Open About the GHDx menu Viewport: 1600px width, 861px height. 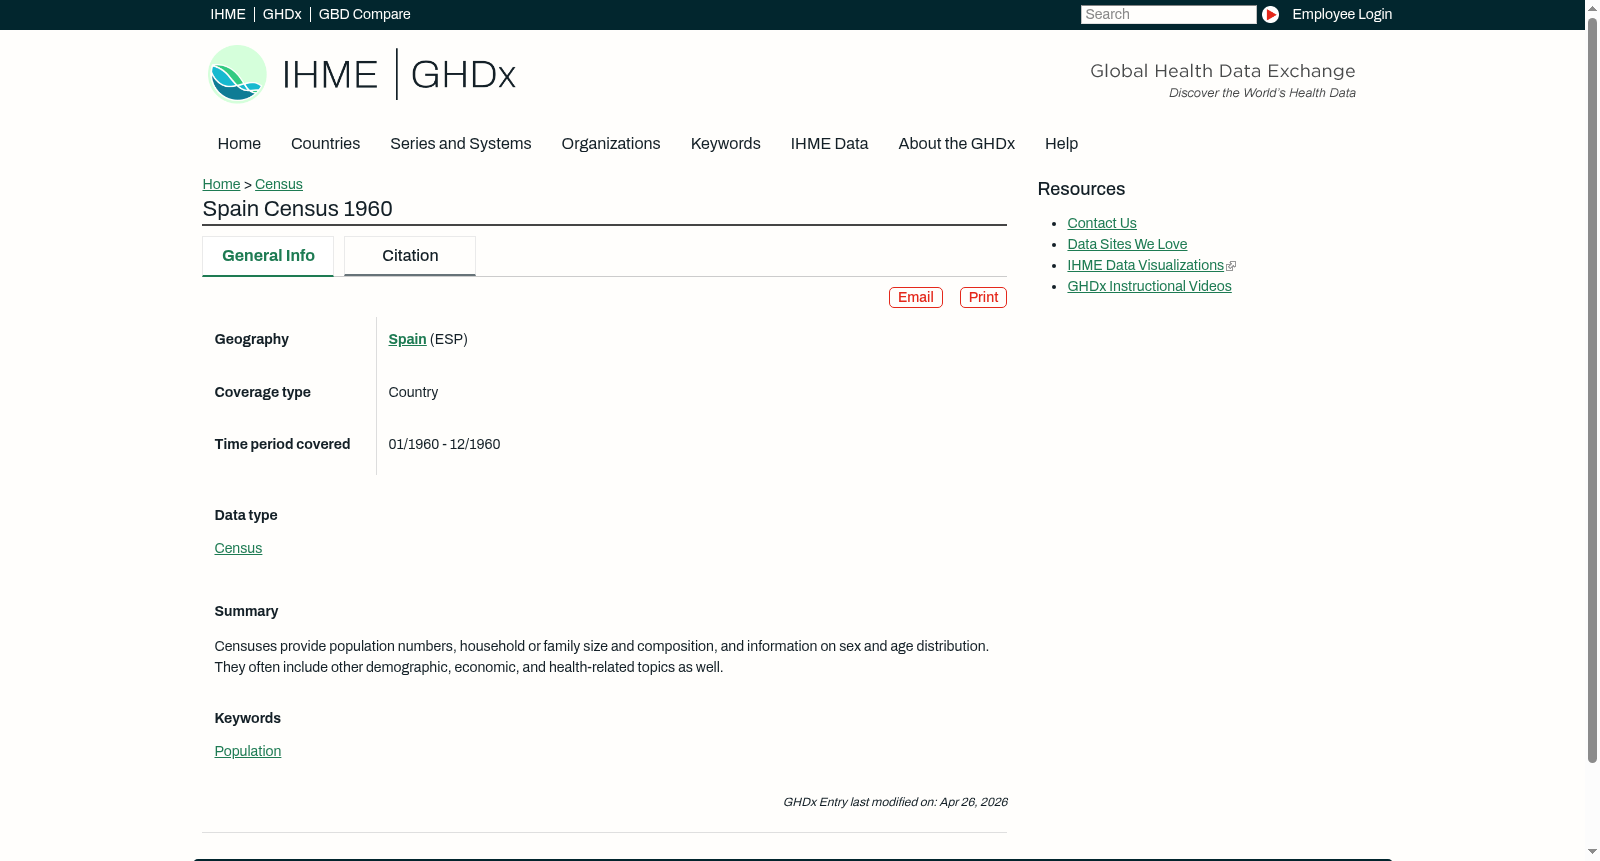click(x=956, y=144)
